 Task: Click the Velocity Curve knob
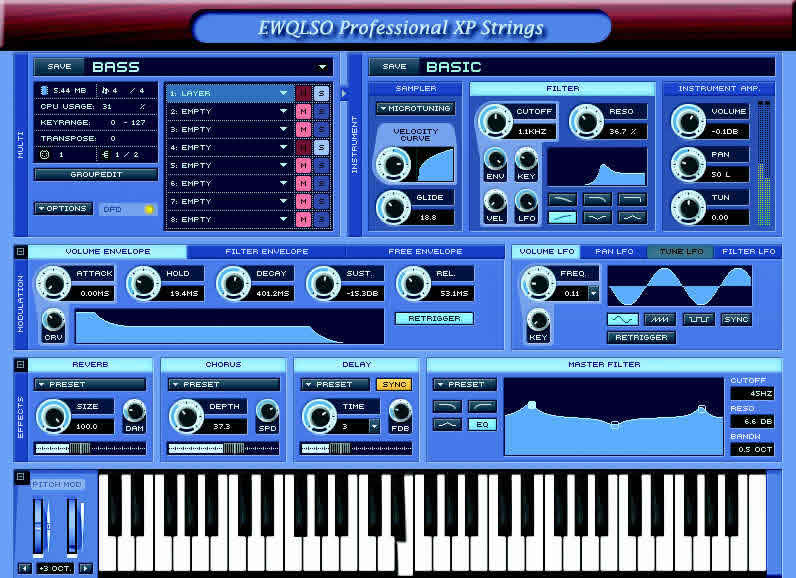tap(393, 164)
